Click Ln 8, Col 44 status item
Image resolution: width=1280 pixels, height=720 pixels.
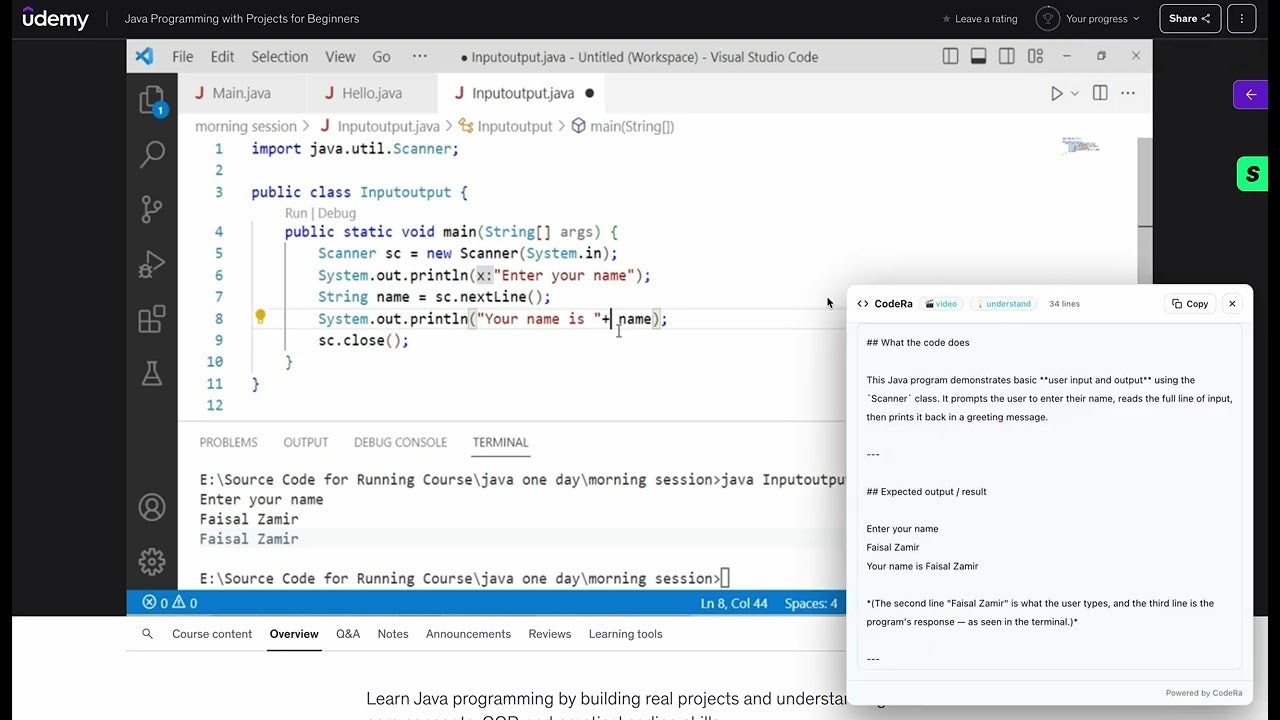[734, 603]
